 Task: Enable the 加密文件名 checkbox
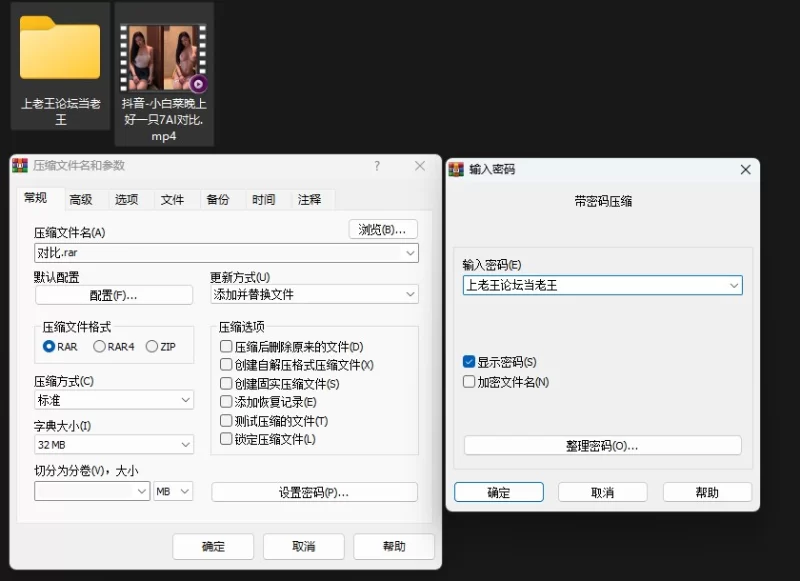click(469, 382)
